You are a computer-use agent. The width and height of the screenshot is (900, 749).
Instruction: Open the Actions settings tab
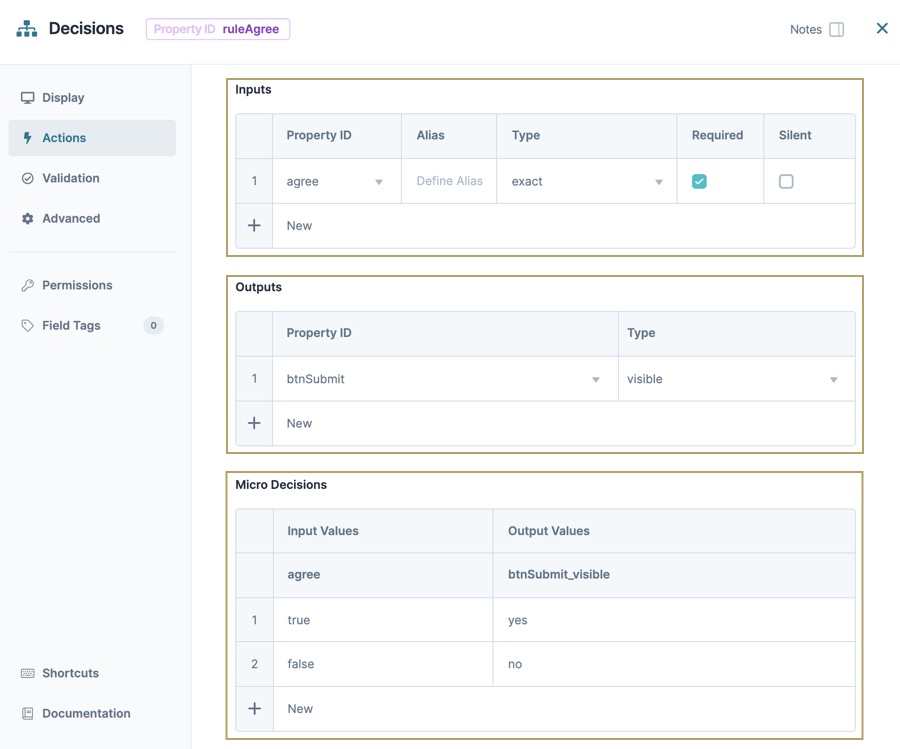(x=92, y=138)
